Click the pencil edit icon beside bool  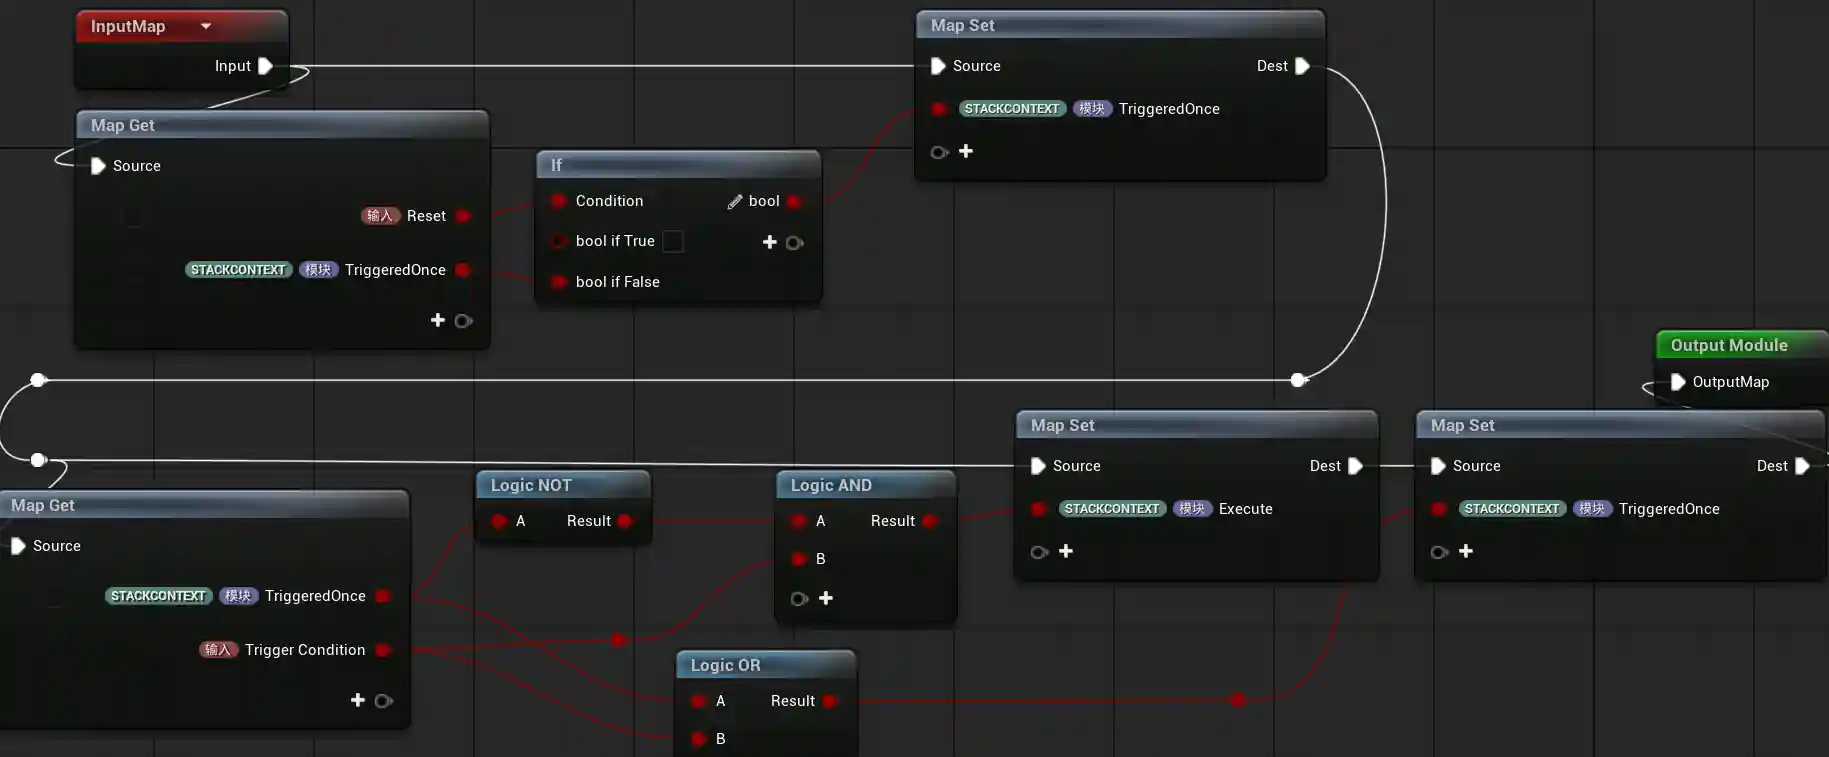tap(735, 201)
